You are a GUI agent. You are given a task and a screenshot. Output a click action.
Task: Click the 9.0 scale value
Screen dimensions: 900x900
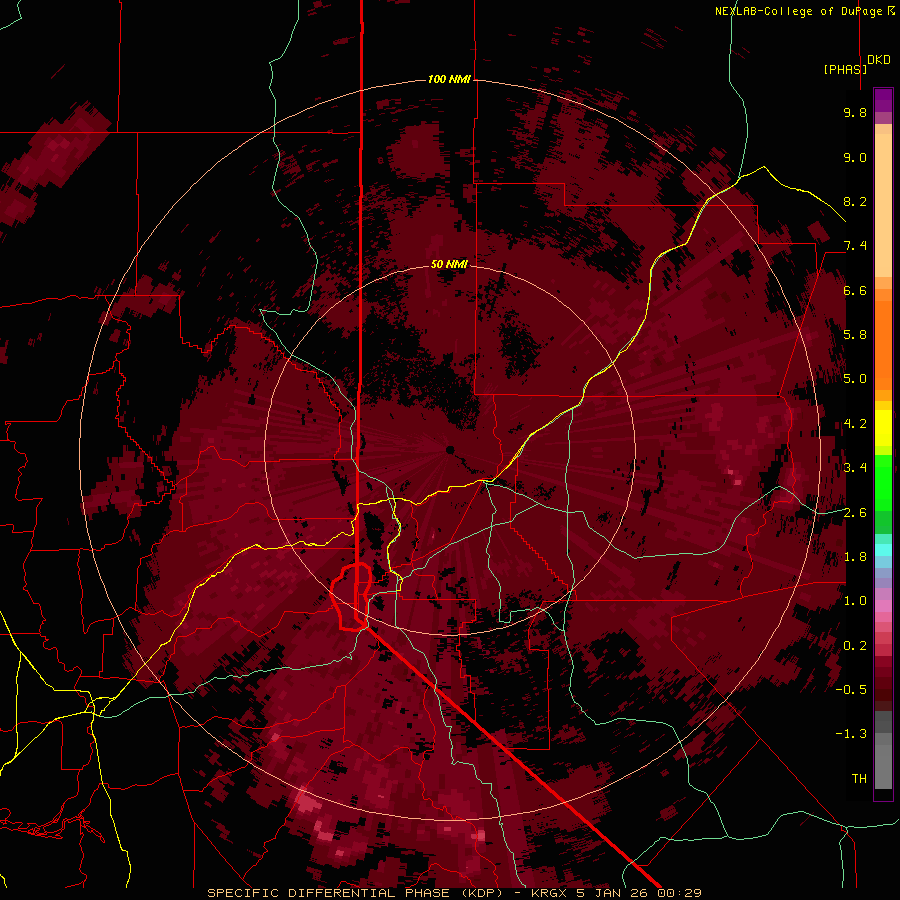click(855, 157)
